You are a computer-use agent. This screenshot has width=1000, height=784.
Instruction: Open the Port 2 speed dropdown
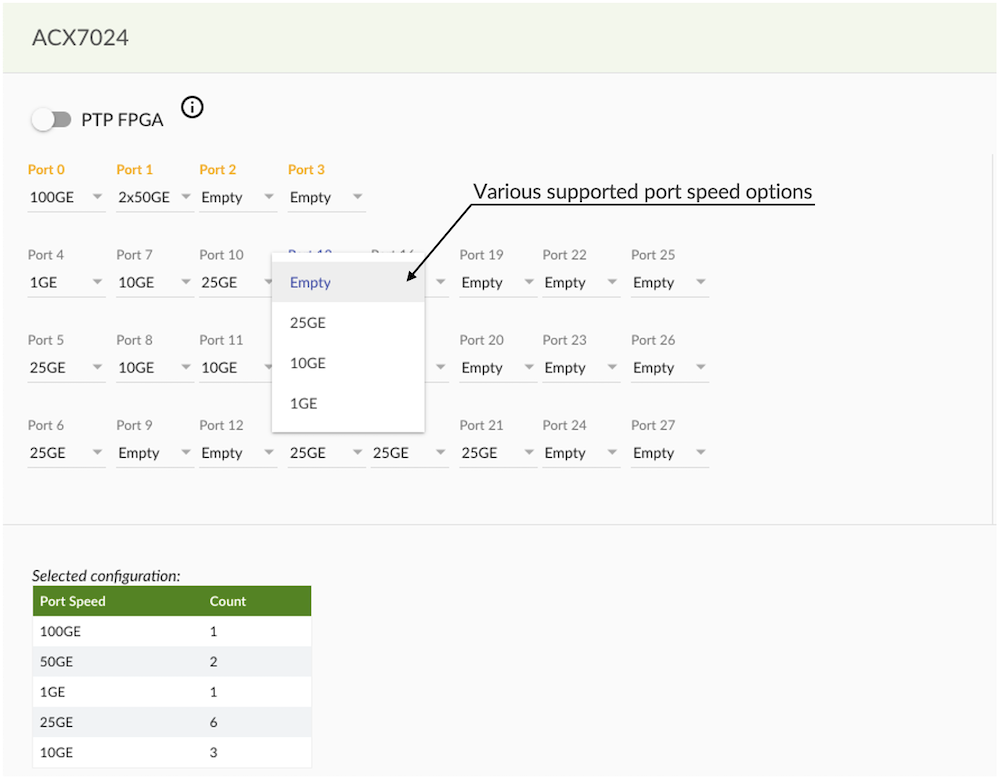click(237, 198)
